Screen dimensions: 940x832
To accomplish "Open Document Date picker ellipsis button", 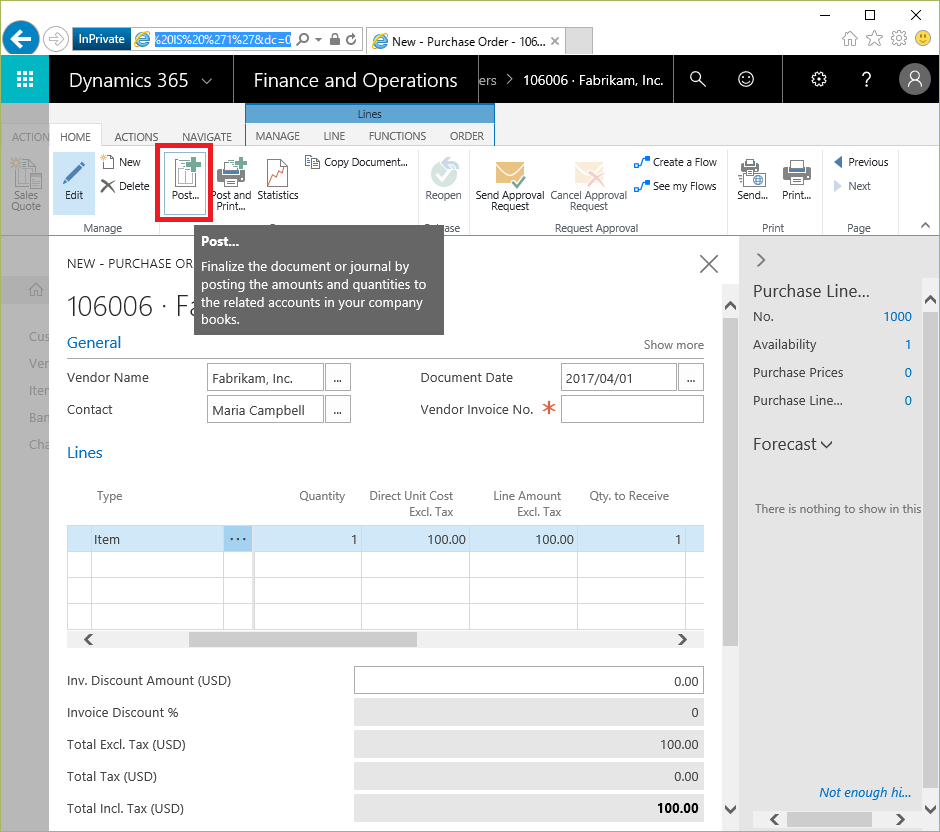I will pos(691,378).
